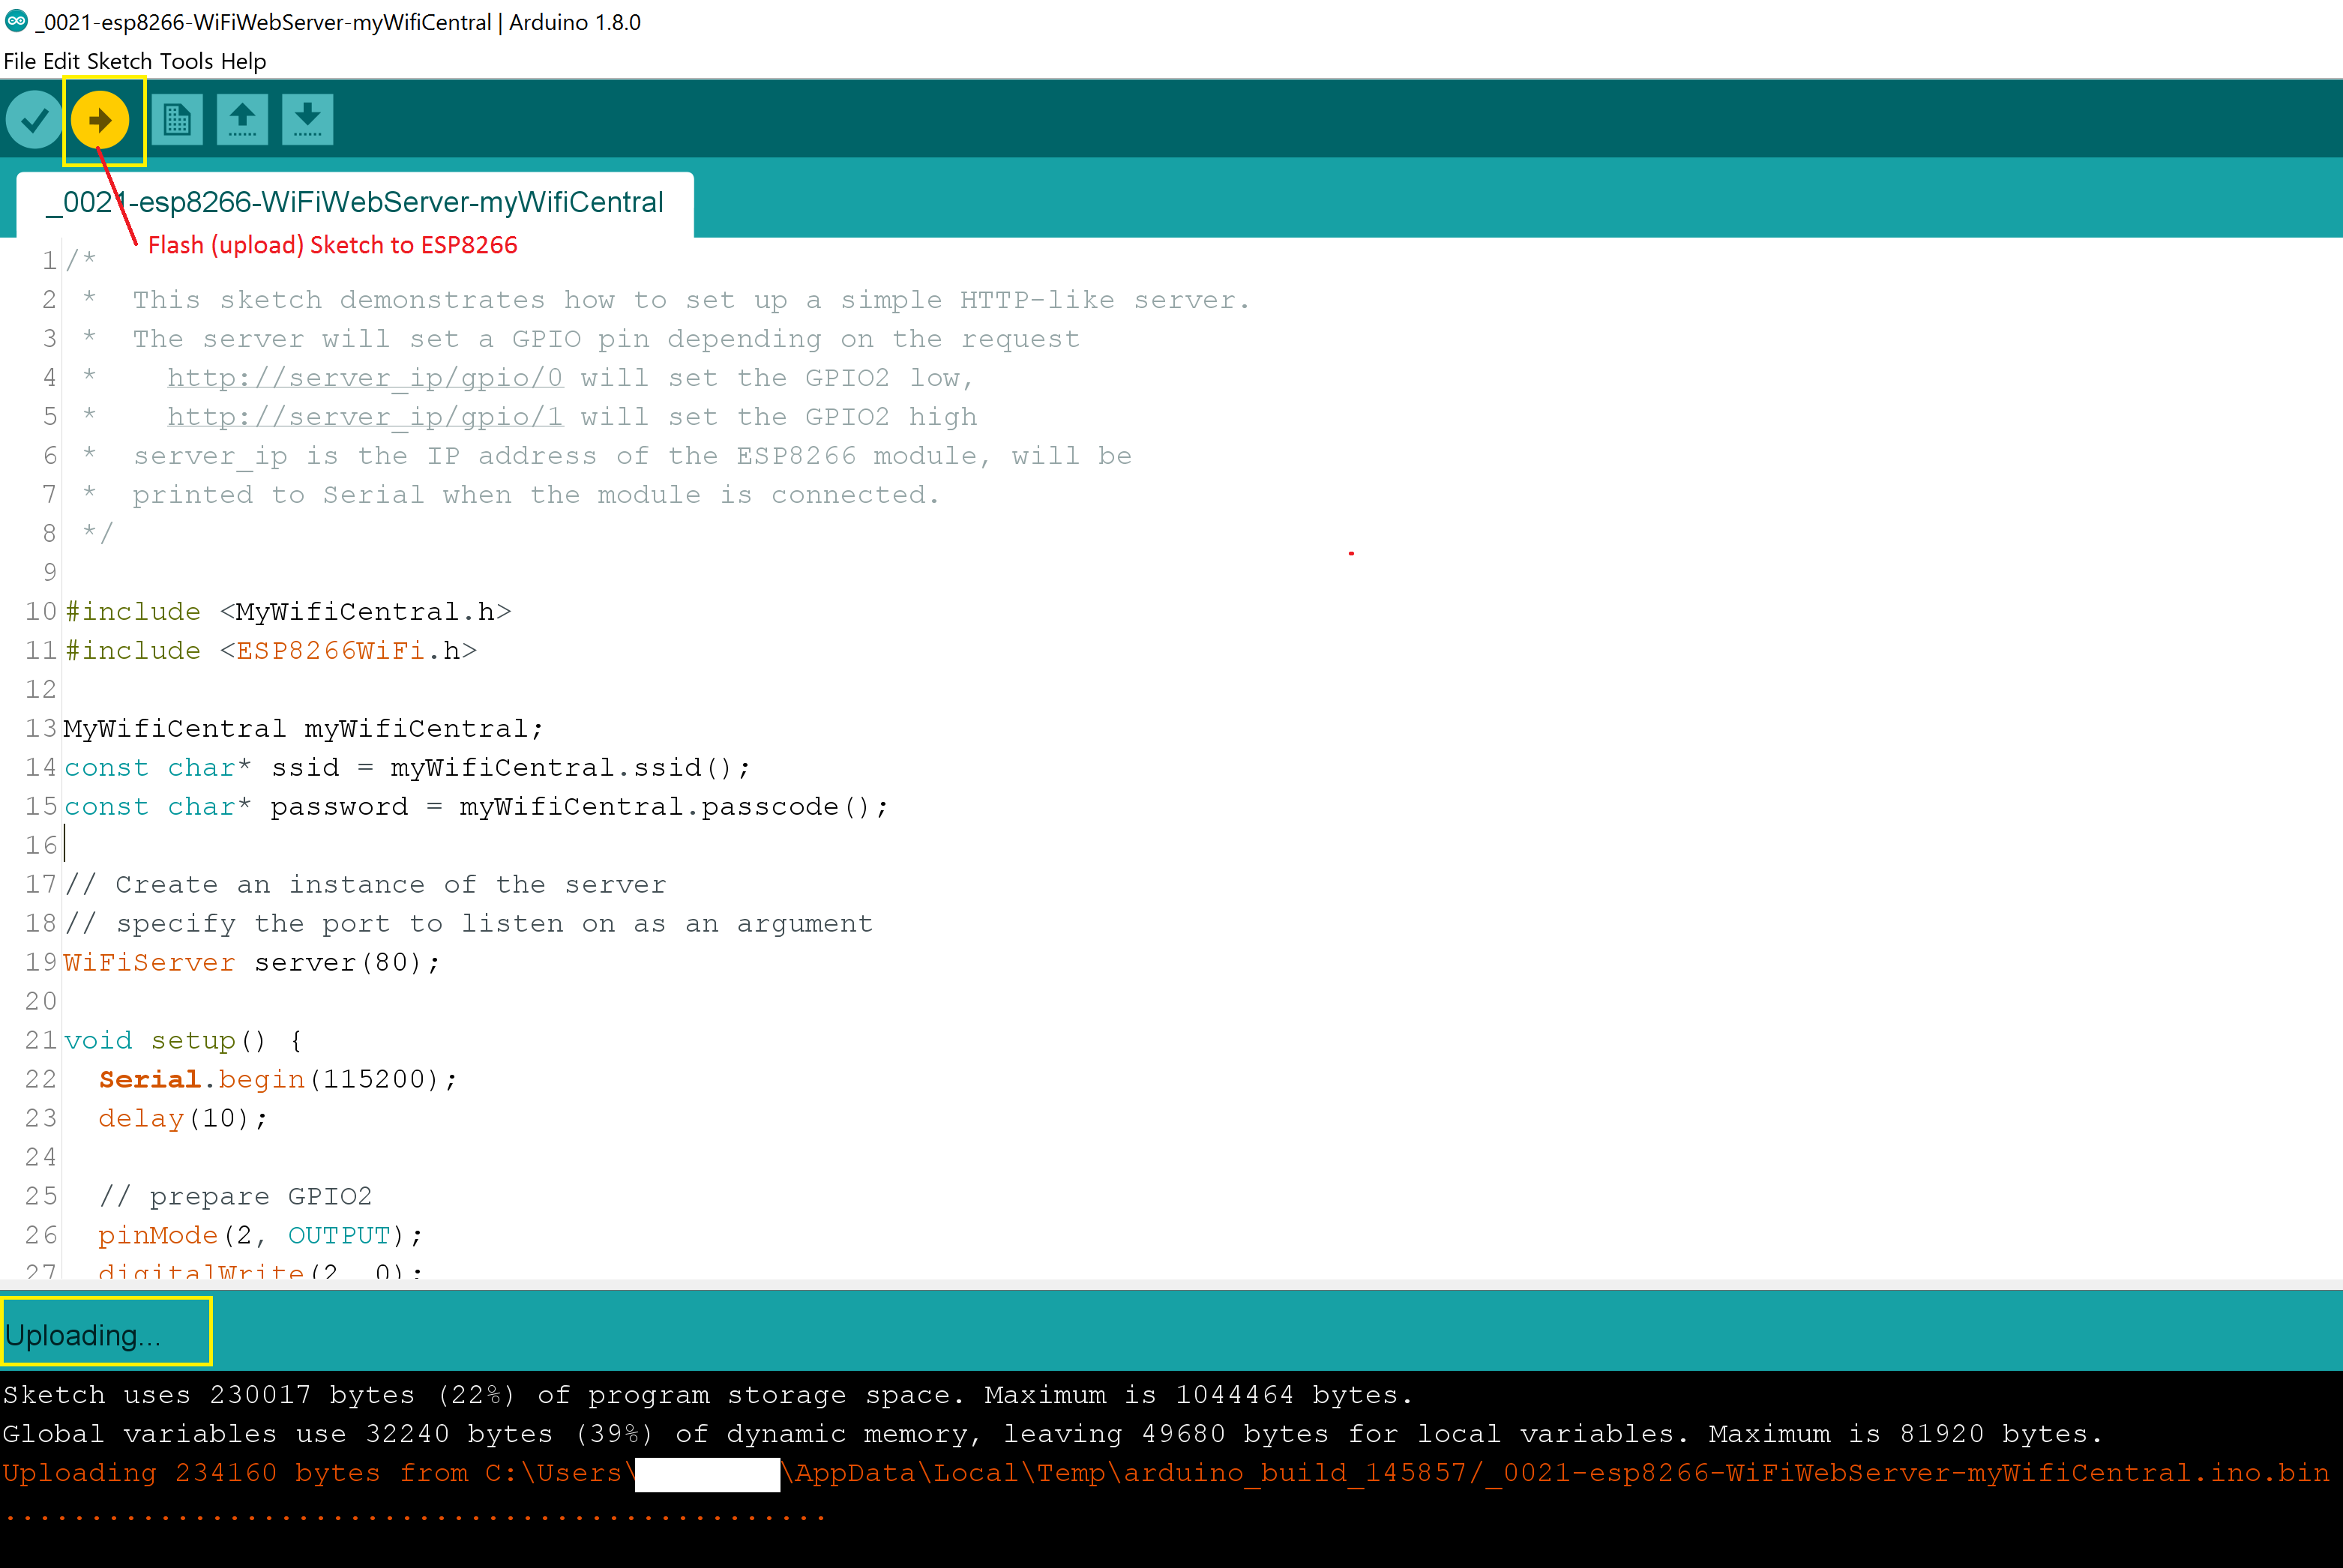Click the #include <ESP8266WiFi.h> line
The width and height of the screenshot is (2343, 1568).
[x=271, y=651]
